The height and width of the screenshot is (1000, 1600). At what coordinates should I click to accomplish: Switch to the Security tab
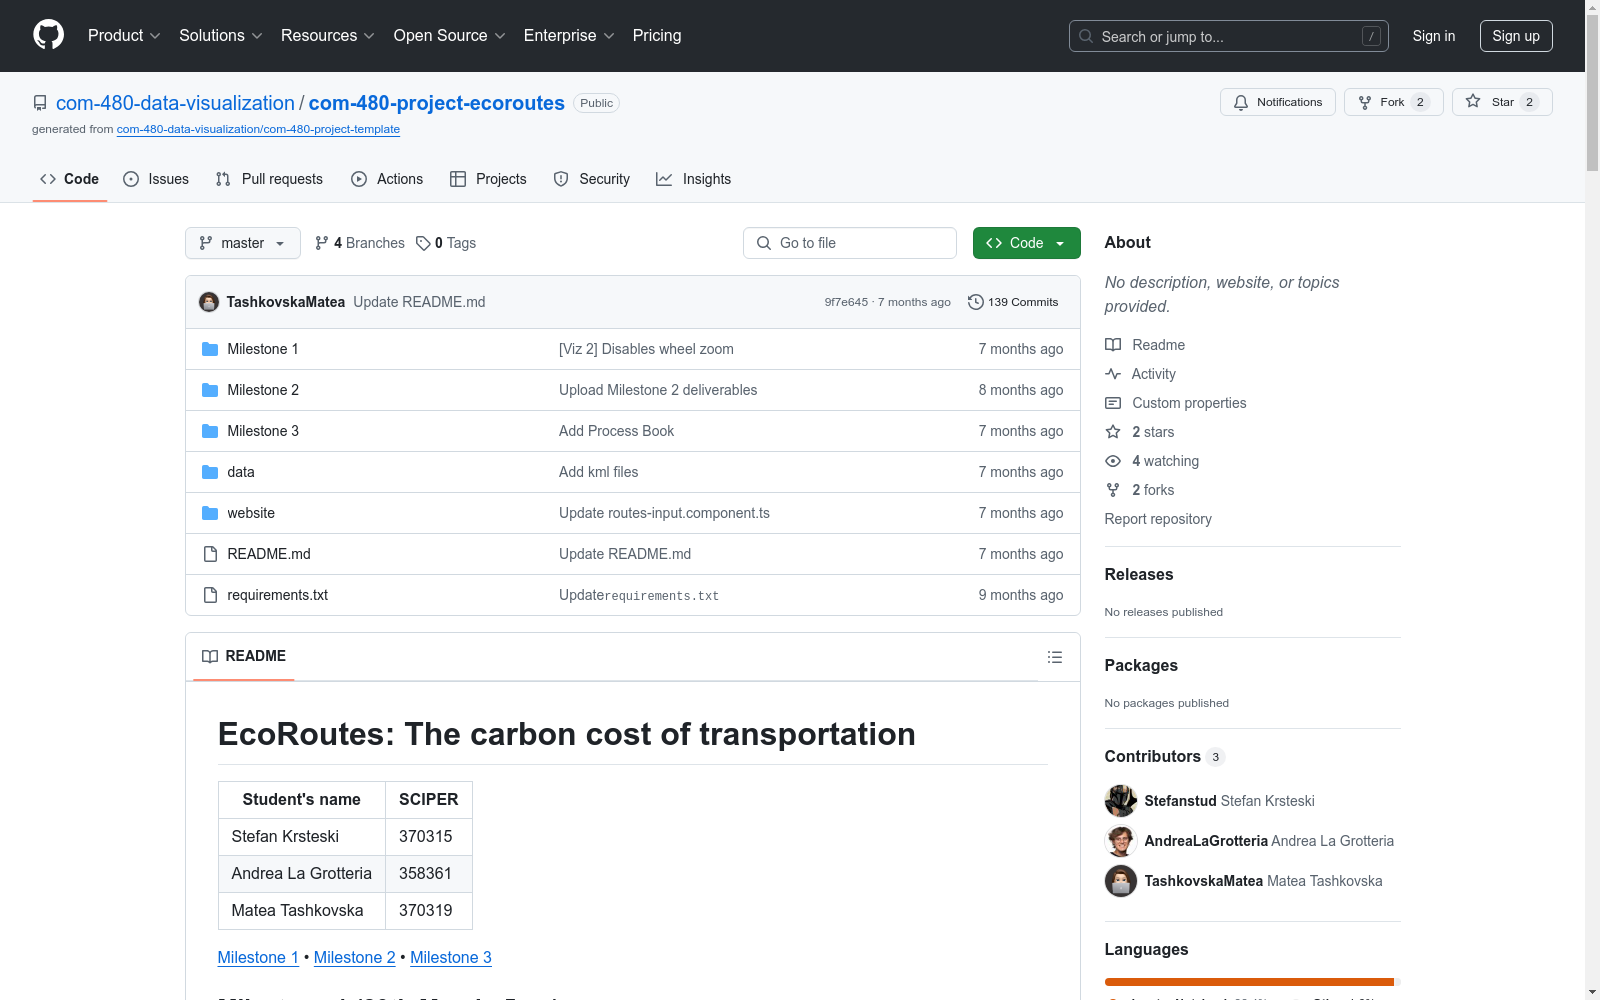(x=592, y=179)
